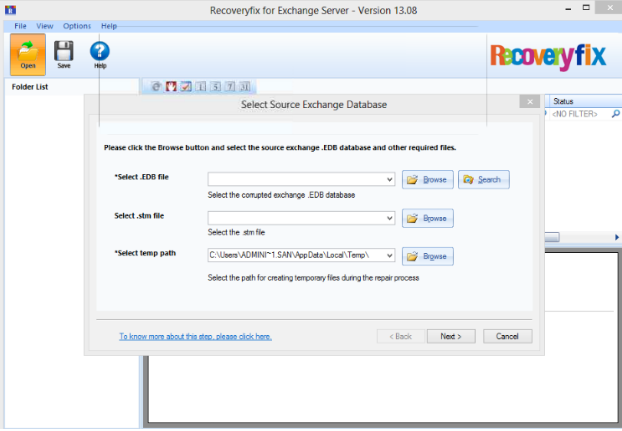Click the '*Select .EDB file' label
Screen dimensions: 622x431
pos(142,177)
